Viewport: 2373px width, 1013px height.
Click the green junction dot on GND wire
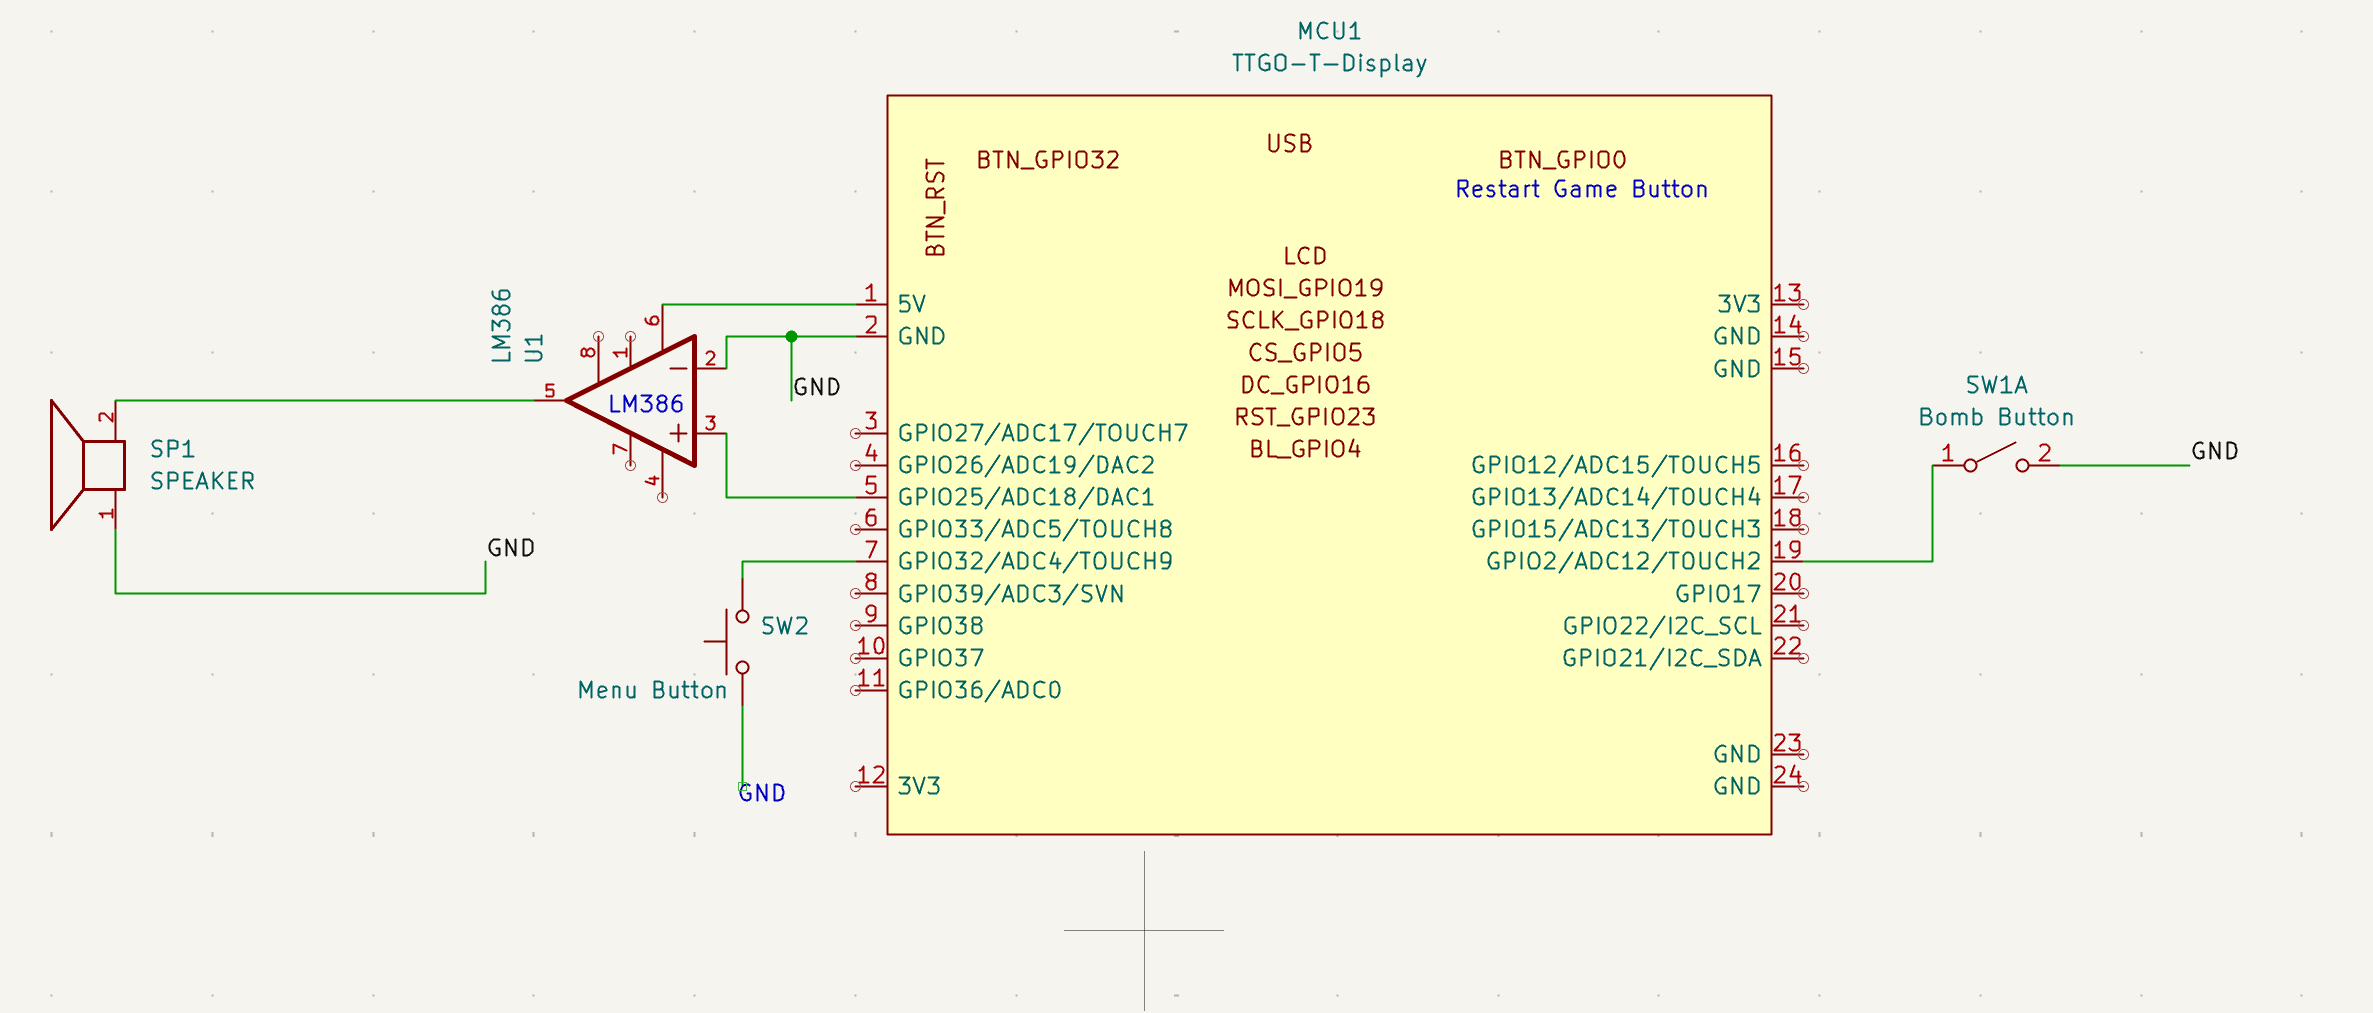[x=791, y=337]
